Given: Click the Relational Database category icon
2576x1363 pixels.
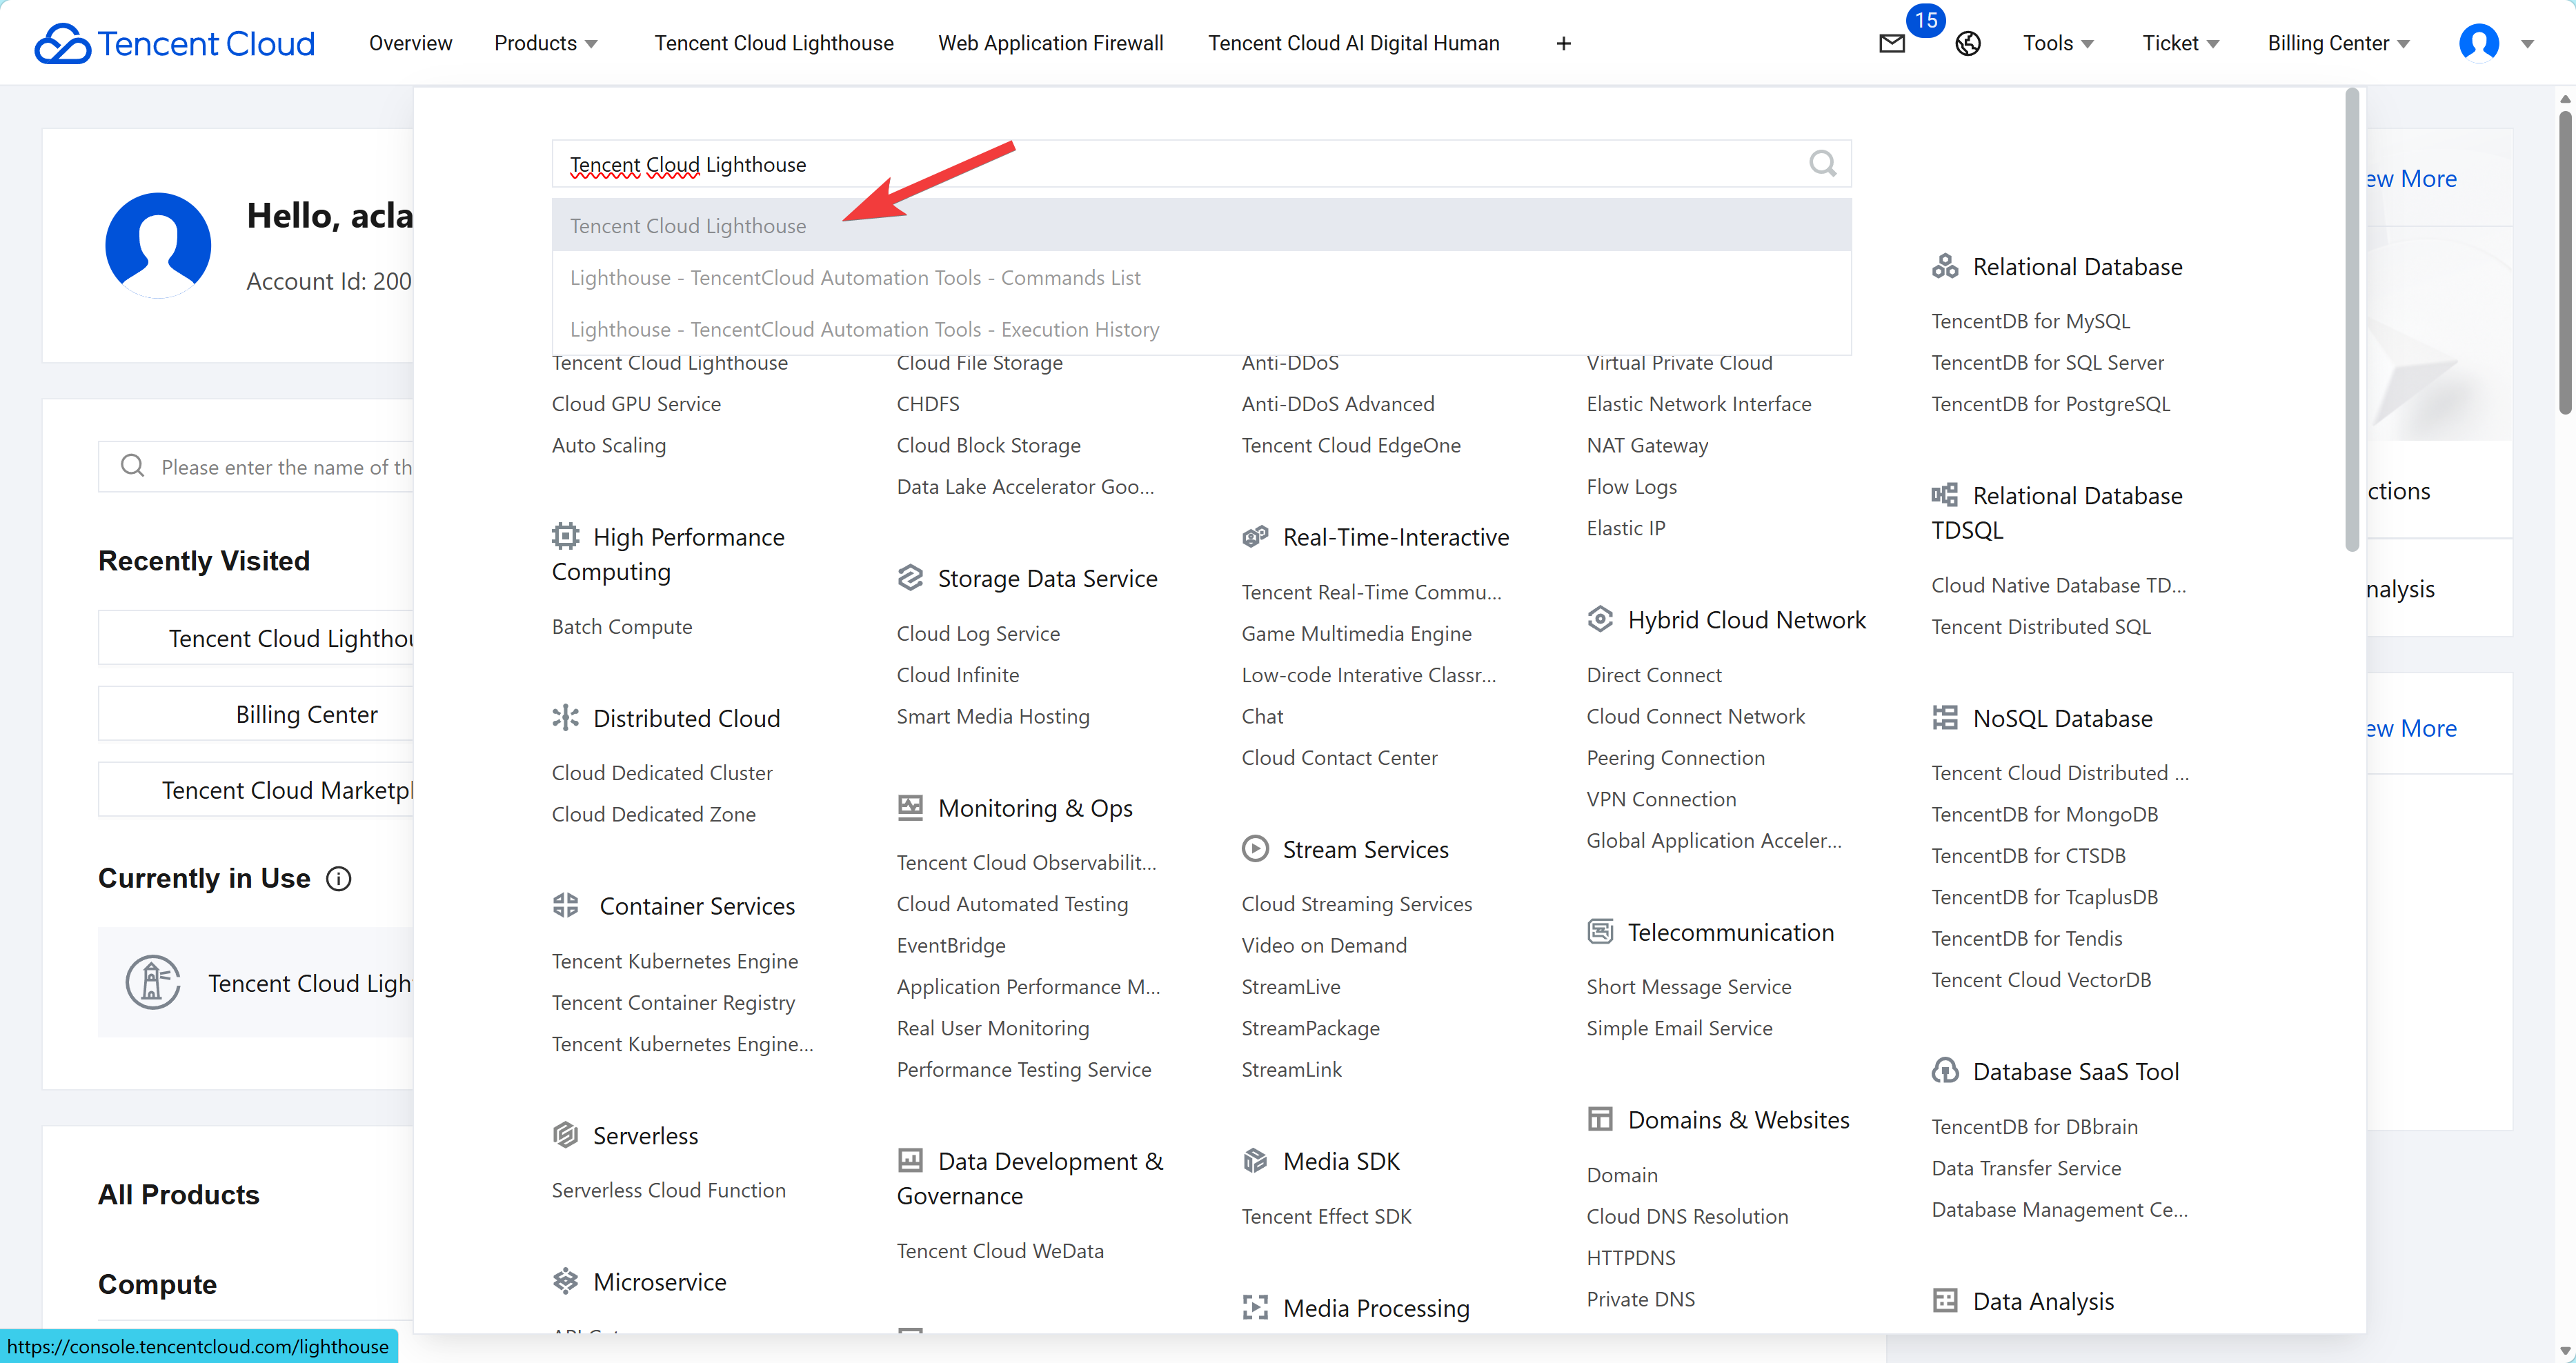Looking at the screenshot, I should (1945, 266).
